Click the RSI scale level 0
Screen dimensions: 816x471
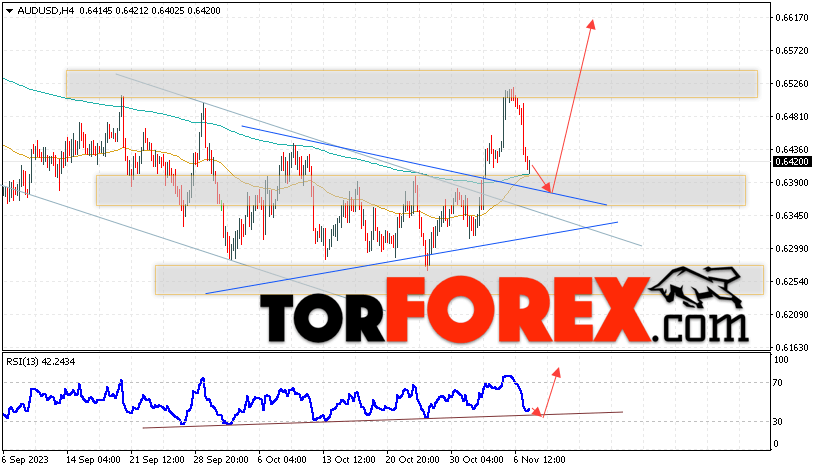click(x=776, y=444)
